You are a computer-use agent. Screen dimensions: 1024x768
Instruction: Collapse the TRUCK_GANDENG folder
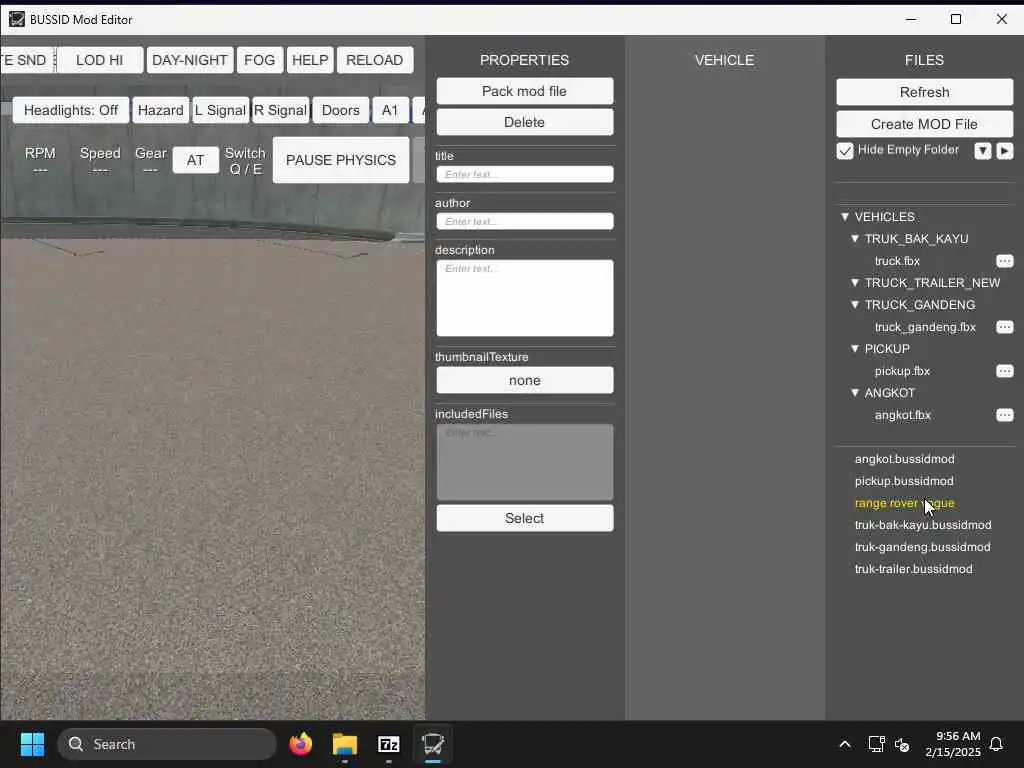(855, 305)
